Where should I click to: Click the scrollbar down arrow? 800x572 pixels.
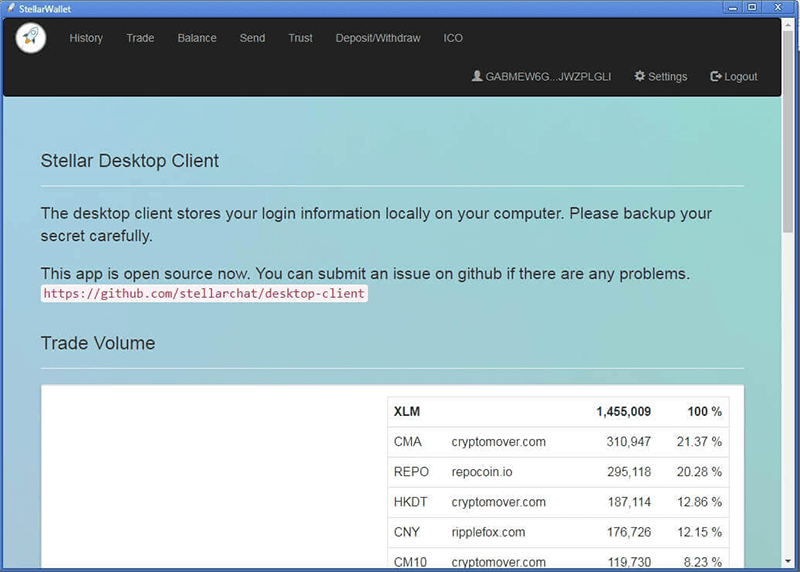click(788, 561)
